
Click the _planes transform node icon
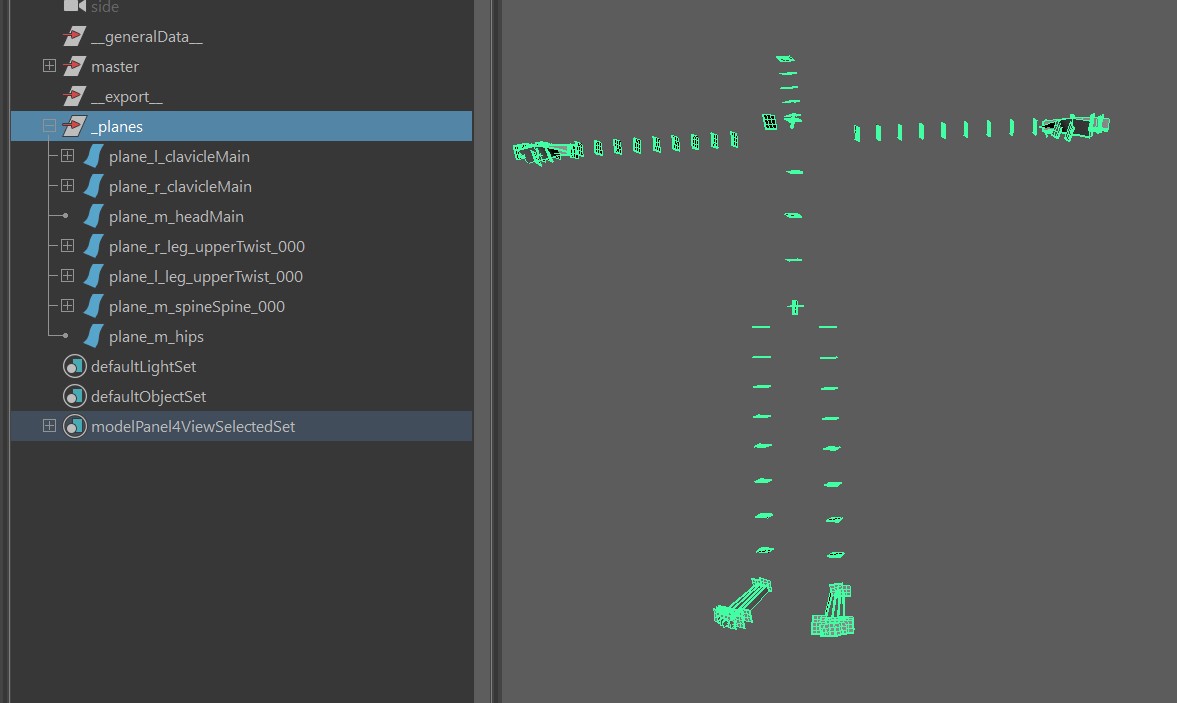[73, 127]
